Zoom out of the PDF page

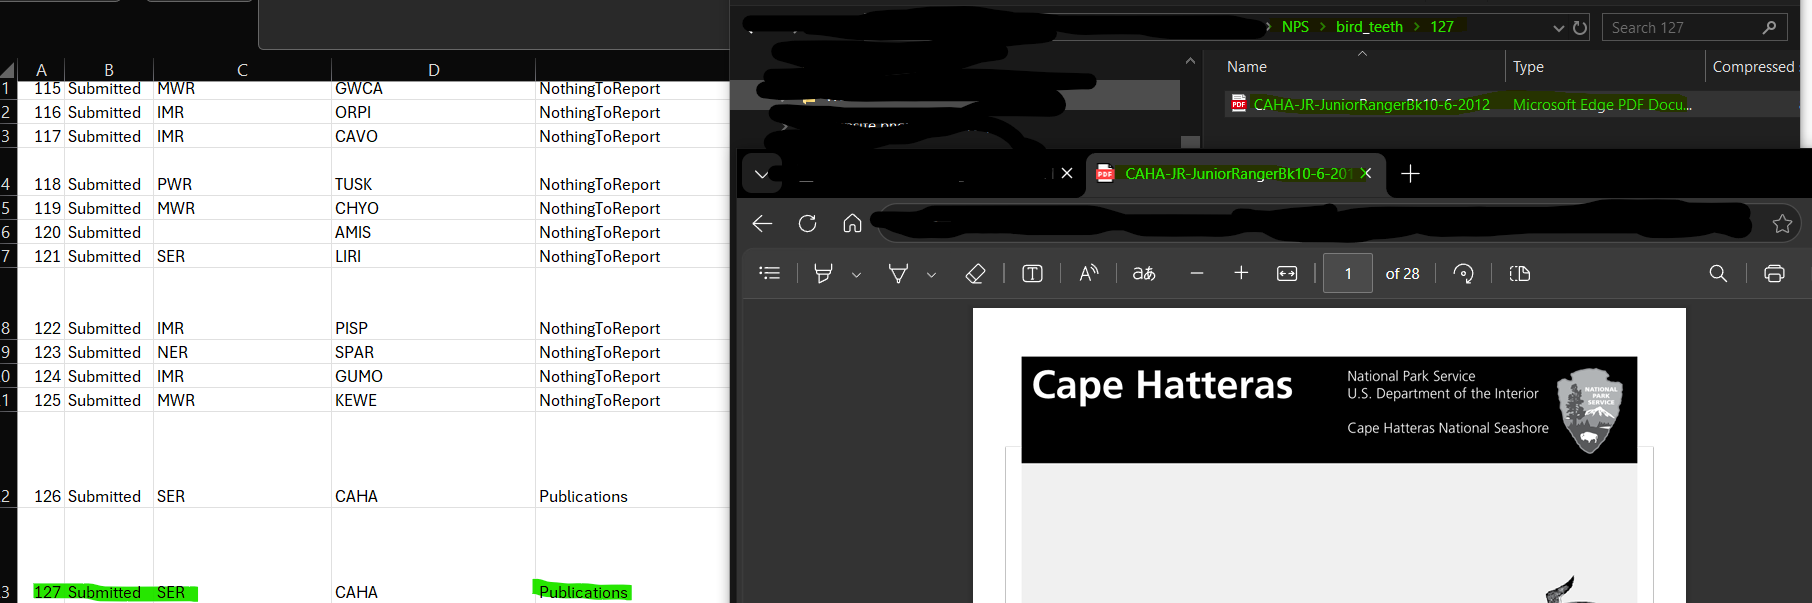point(1197,273)
